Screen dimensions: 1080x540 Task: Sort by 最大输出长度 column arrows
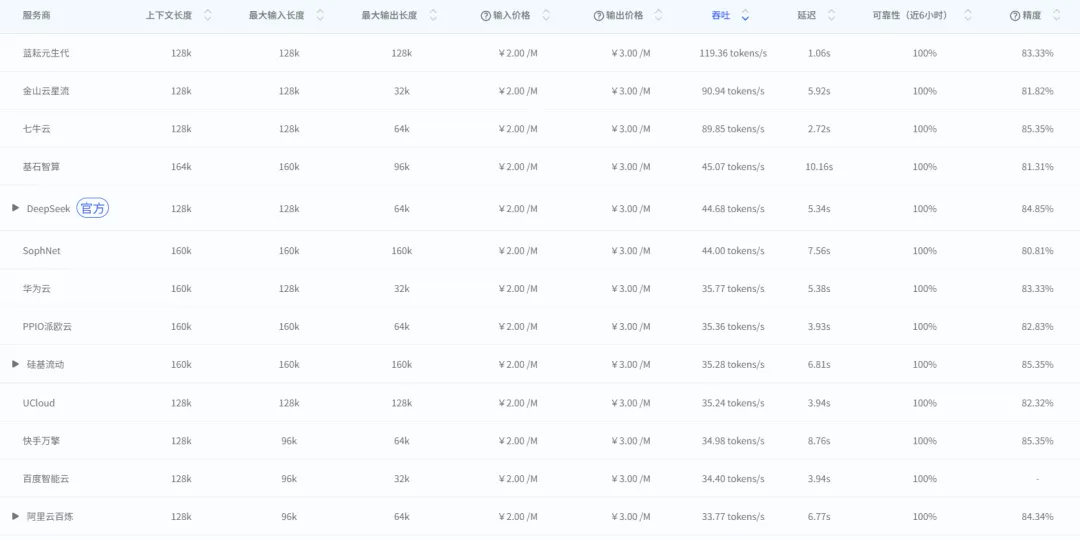point(433,15)
